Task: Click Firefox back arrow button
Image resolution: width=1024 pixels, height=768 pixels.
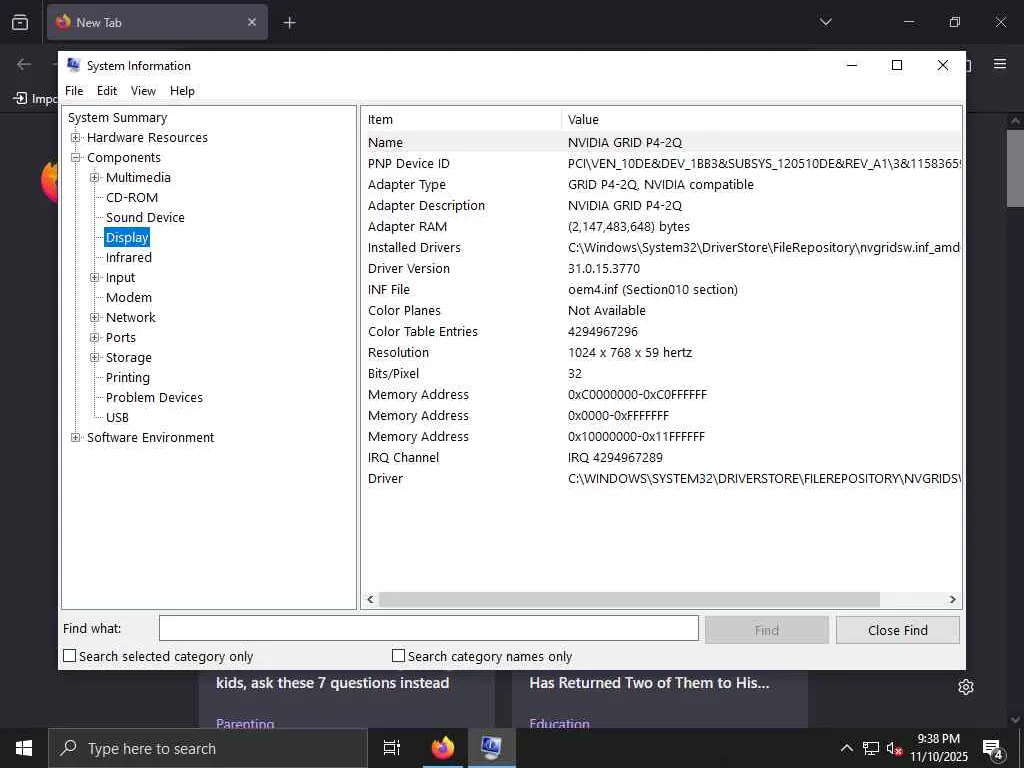Action: click(24, 64)
